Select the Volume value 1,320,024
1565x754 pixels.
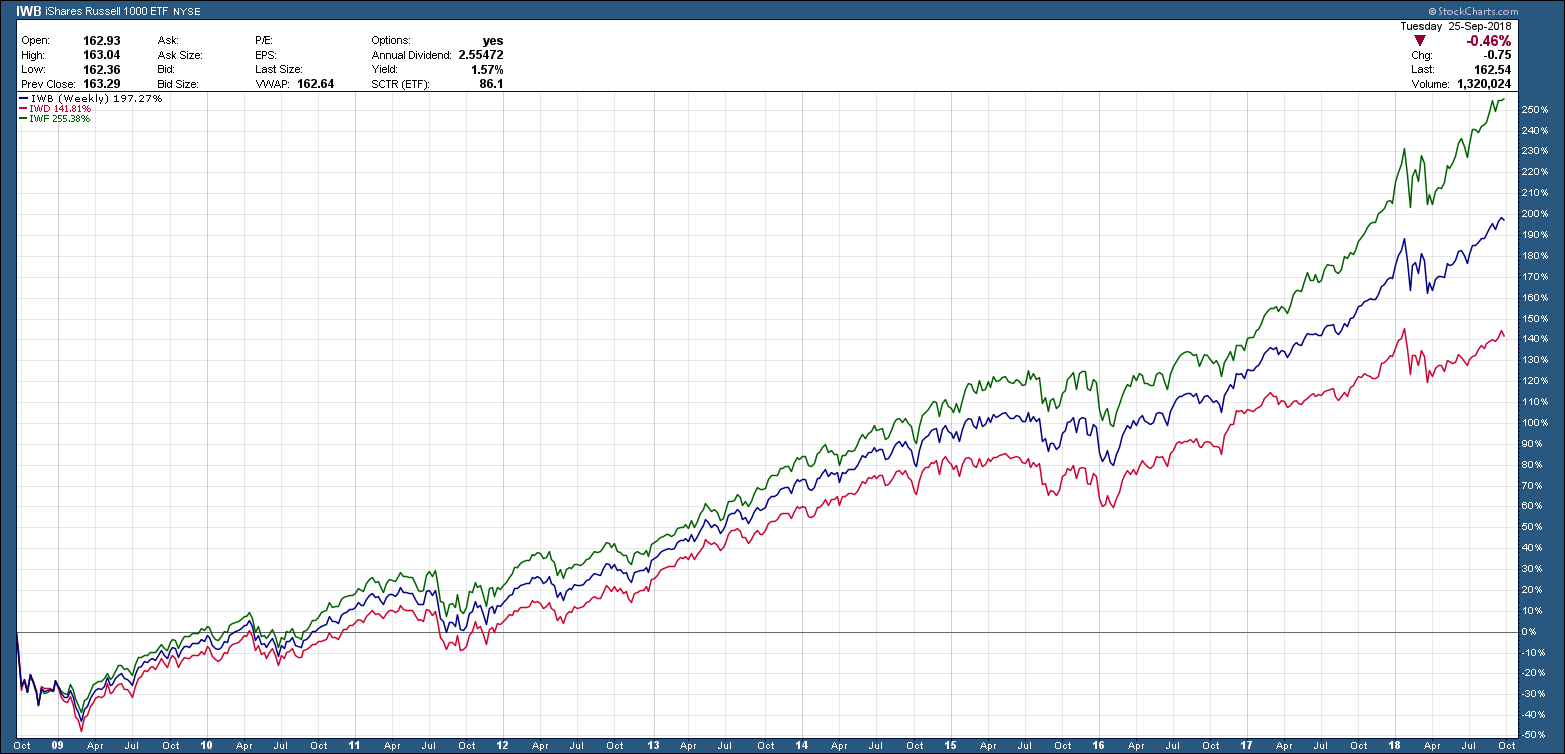point(1485,85)
